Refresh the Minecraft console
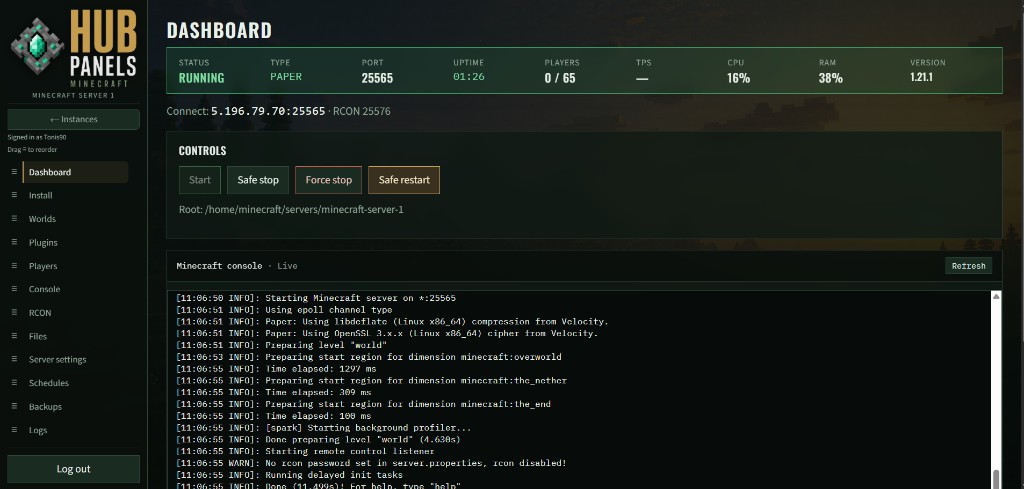Viewport: 1024px width, 489px height. pyautogui.click(x=968, y=266)
